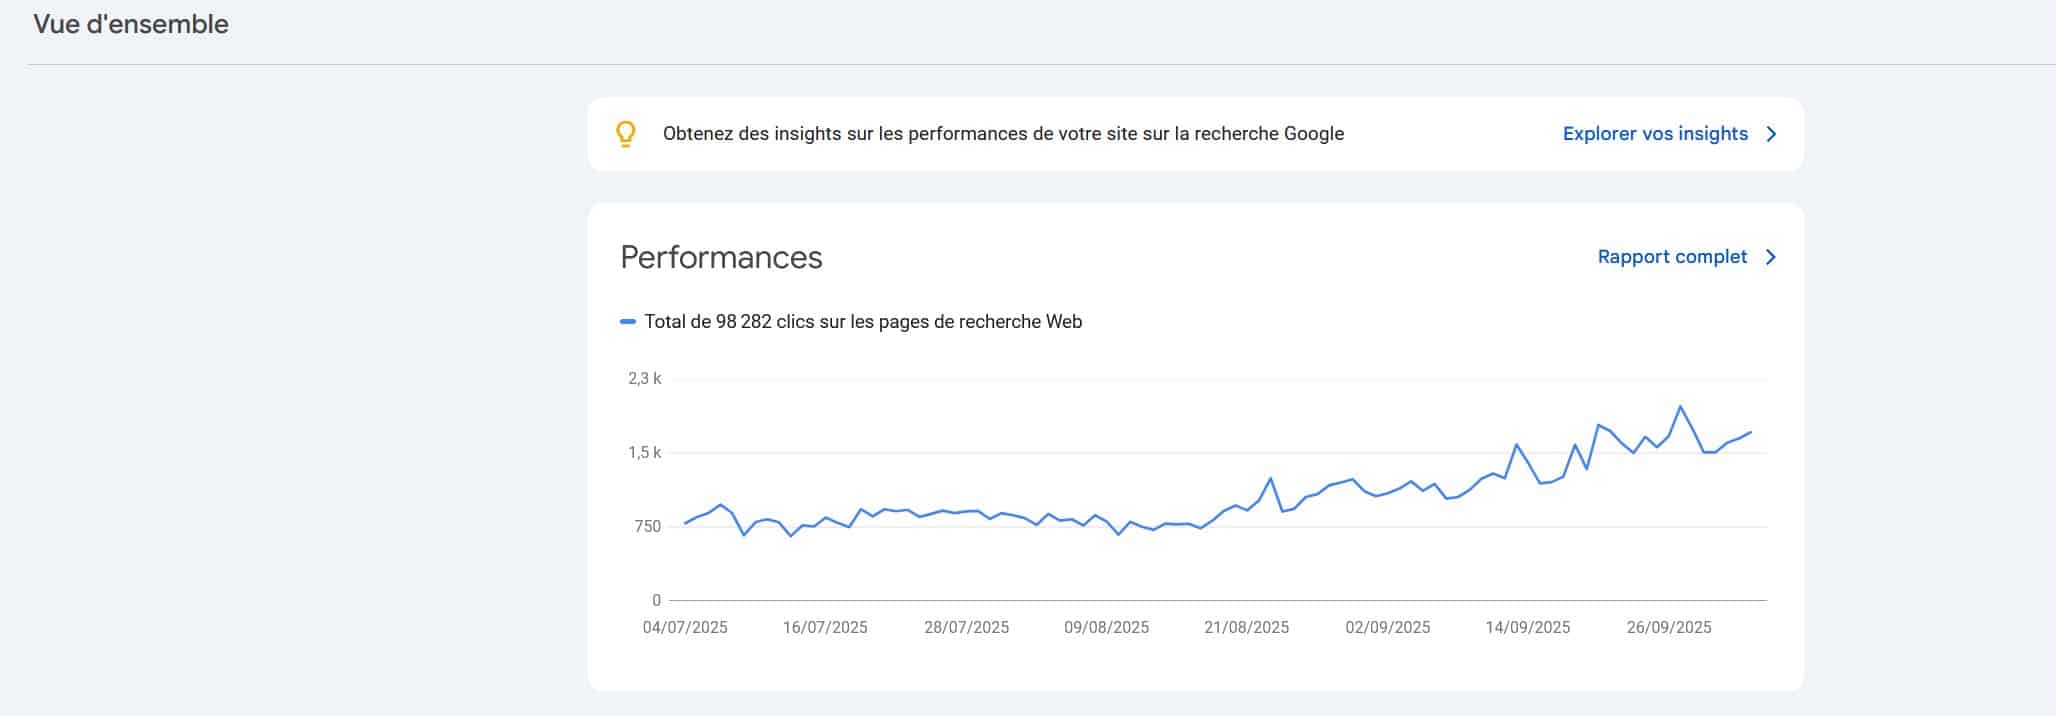Click the 04/07/2025 date label on the chart

pyautogui.click(x=685, y=628)
